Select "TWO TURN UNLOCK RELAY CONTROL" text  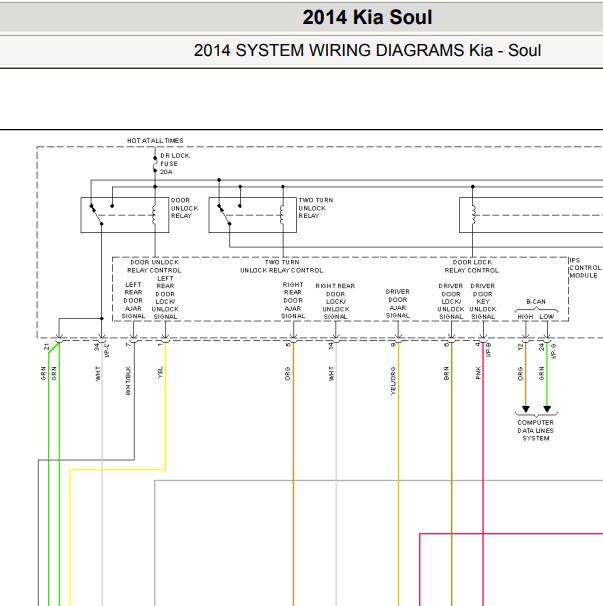pyautogui.click(x=281, y=266)
